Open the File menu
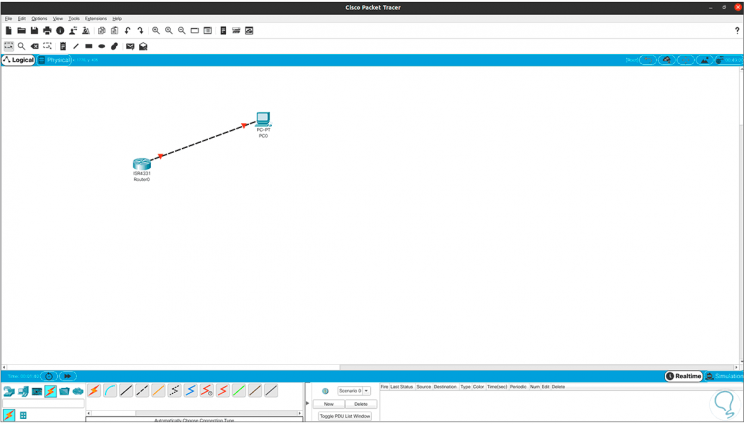 [8, 19]
